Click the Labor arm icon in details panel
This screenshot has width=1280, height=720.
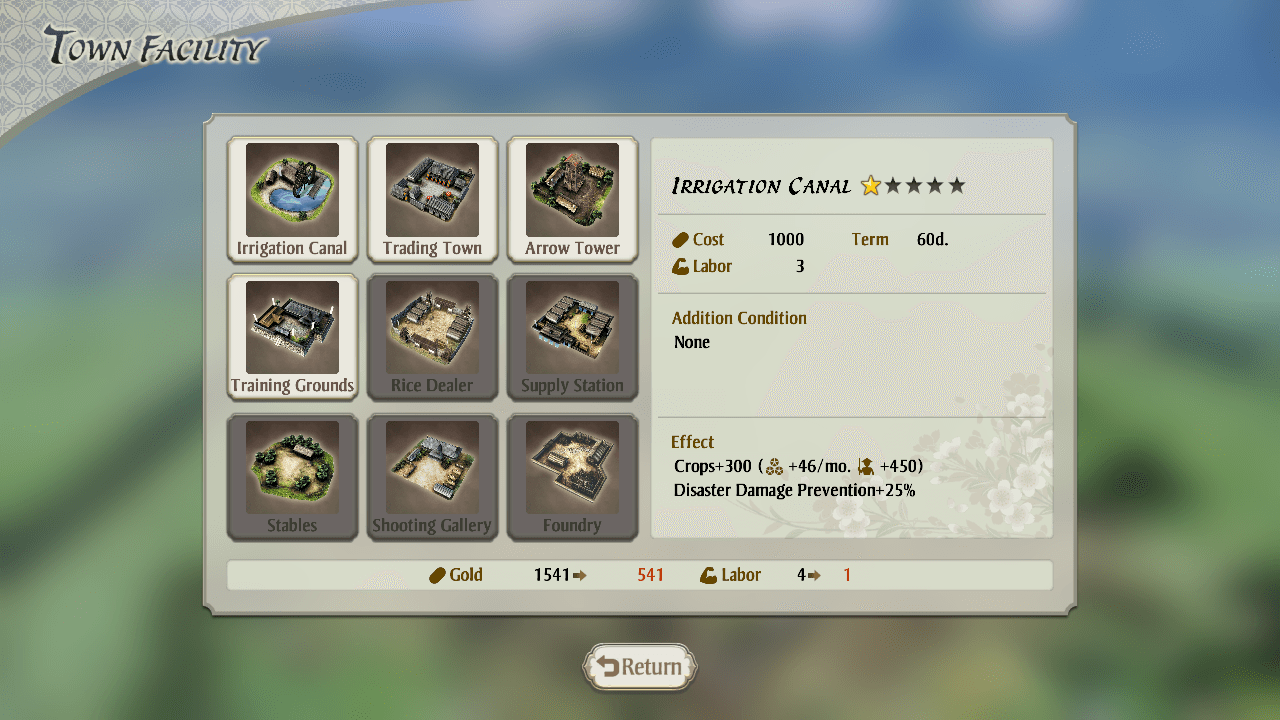(680, 266)
